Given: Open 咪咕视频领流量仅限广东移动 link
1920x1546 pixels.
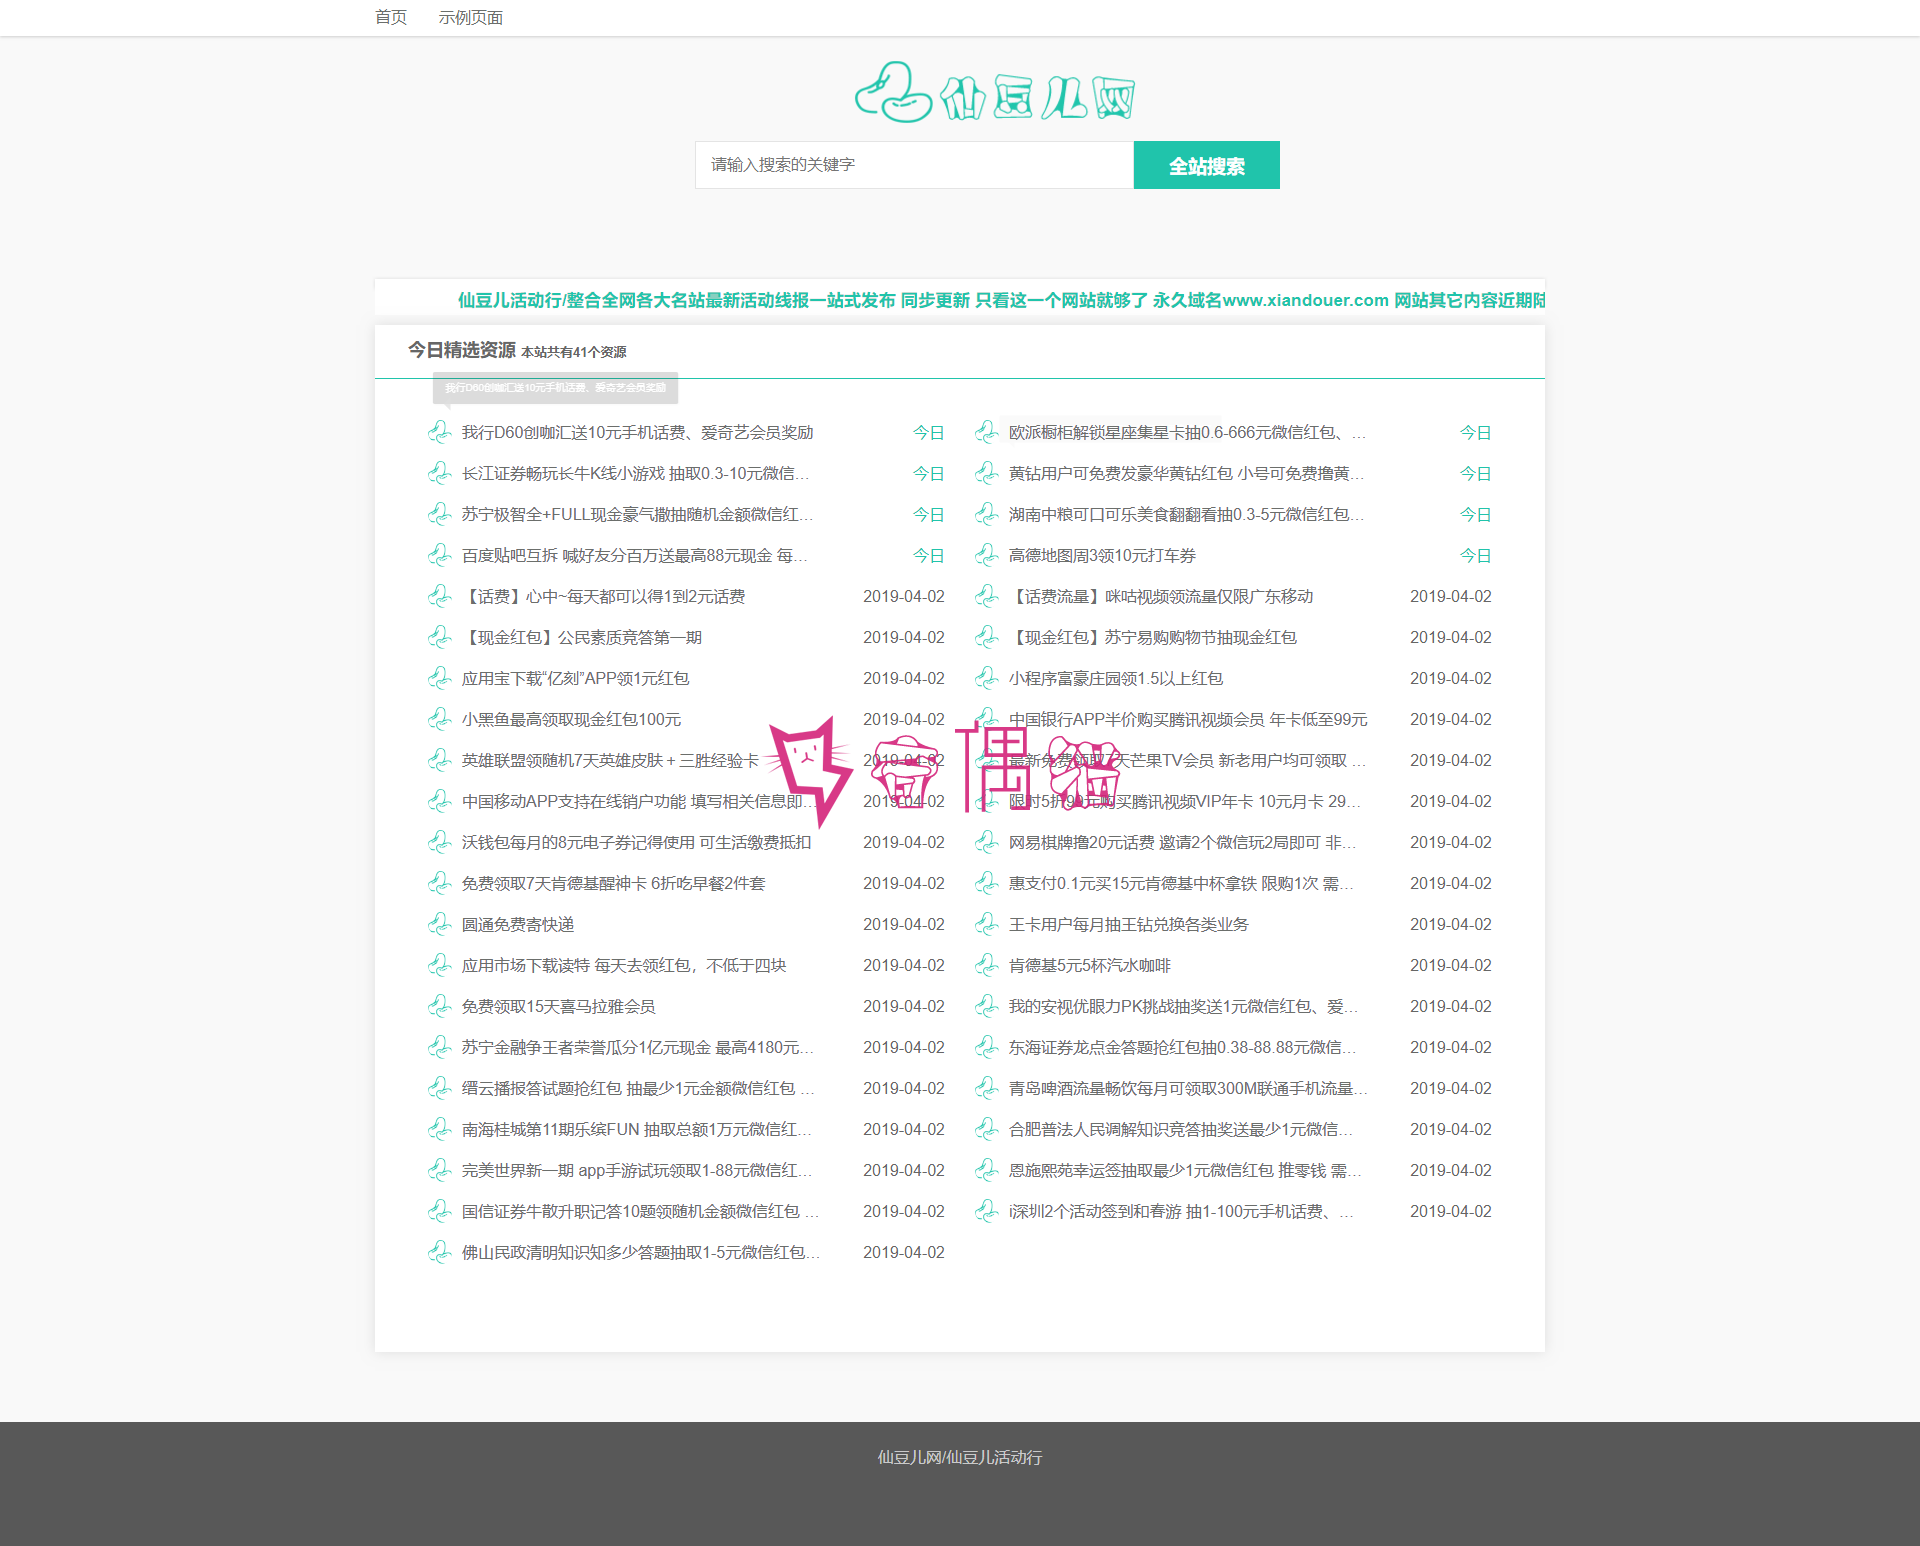Looking at the screenshot, I should tap(1161, 596).
